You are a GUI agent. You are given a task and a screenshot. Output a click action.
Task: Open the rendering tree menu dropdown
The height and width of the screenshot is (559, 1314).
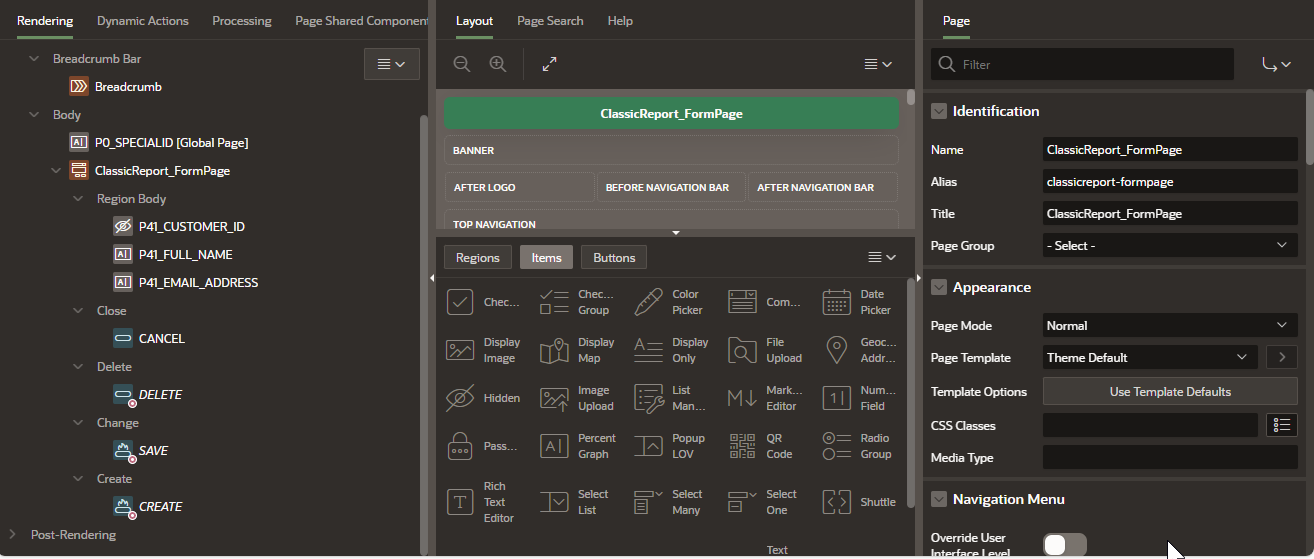[x=391, y=64]
